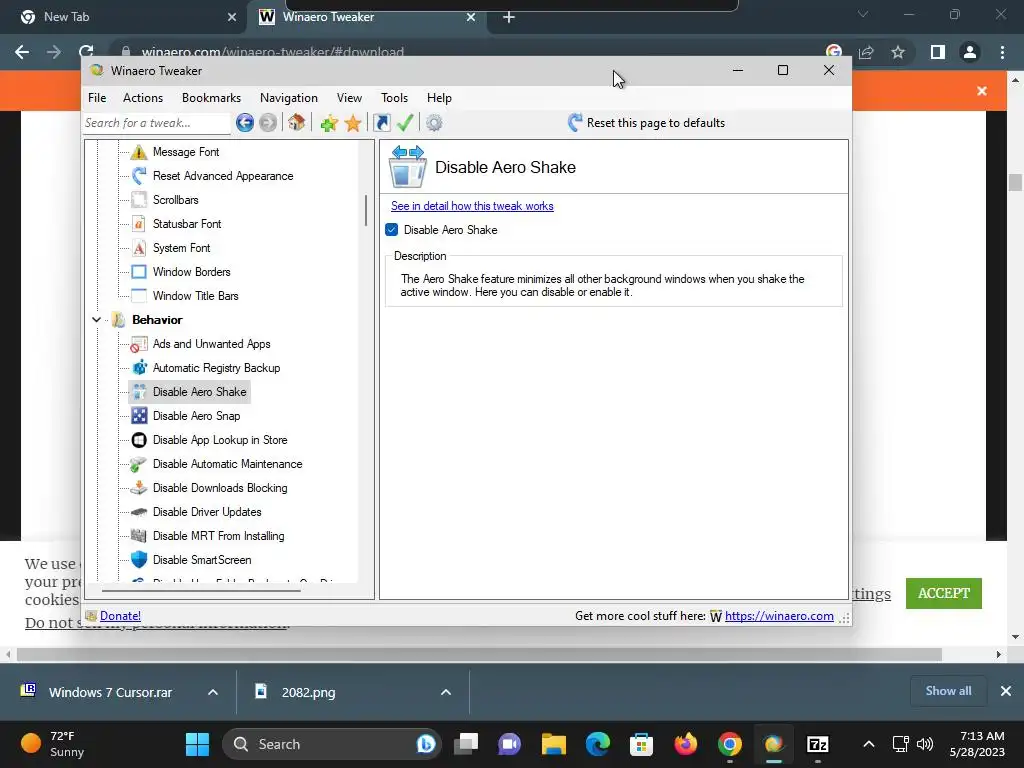Click the Chrome share page icon
This screenshot has width=1024, height=768.
[867, 52]
